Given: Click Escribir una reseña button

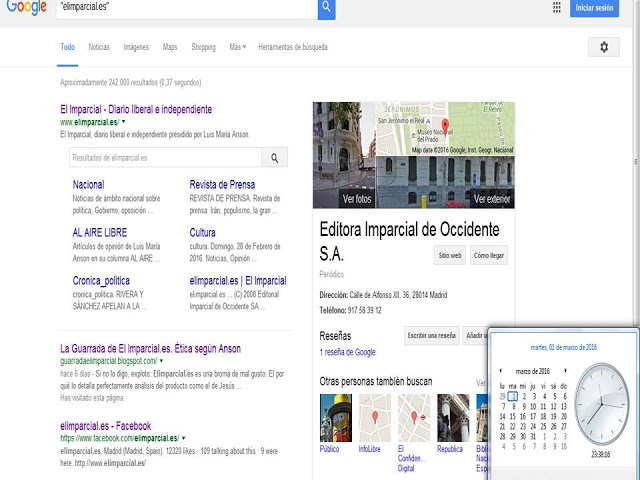Looking at the screenshot, I should click(x=431, y=336).
